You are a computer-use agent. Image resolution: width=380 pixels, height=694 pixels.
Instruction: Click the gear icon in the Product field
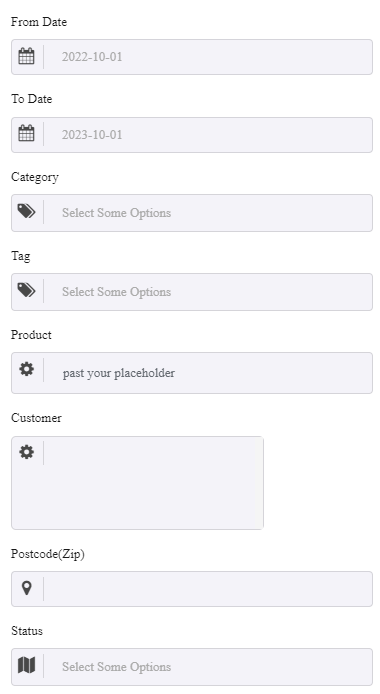click(x=27, y=369)
